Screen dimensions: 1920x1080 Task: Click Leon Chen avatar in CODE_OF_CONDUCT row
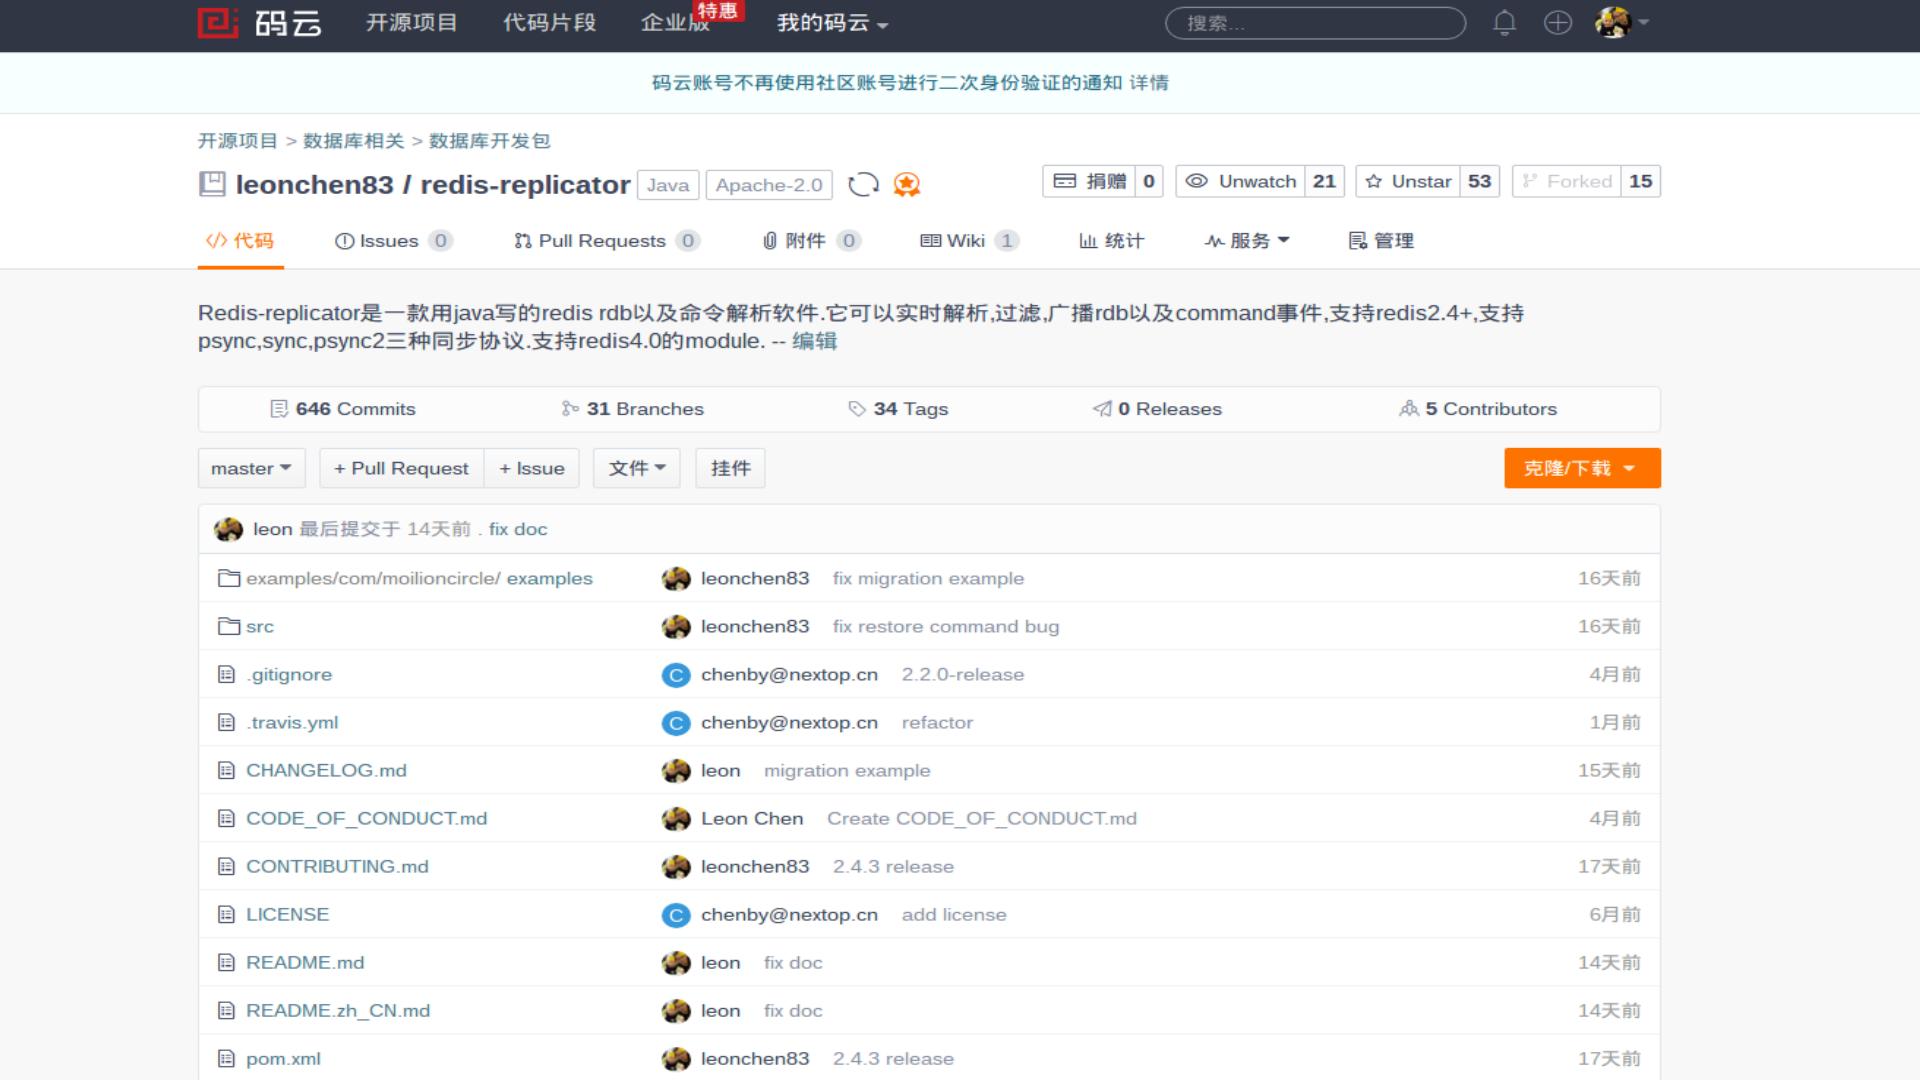click(x=676, y=819)
